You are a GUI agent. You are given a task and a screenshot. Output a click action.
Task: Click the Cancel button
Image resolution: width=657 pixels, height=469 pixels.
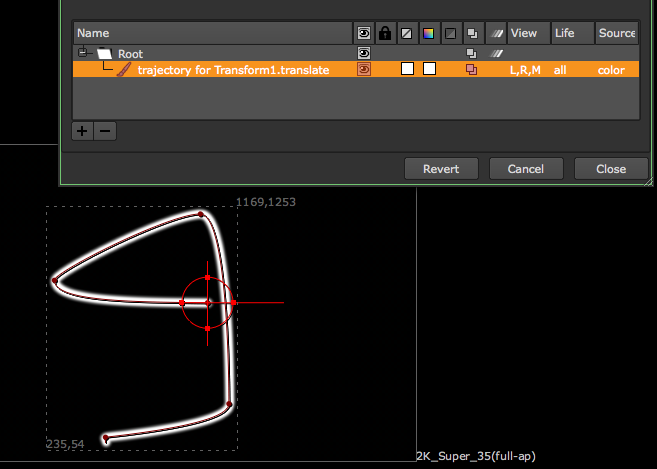pos(525,169)
